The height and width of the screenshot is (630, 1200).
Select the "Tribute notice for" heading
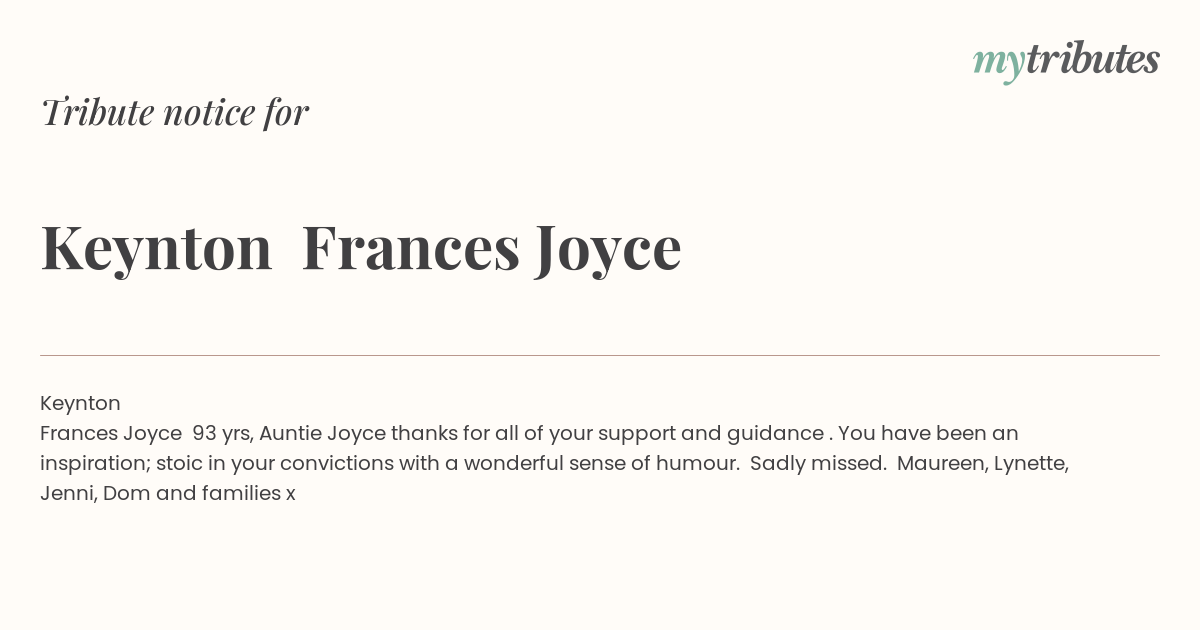pos(174,112)
